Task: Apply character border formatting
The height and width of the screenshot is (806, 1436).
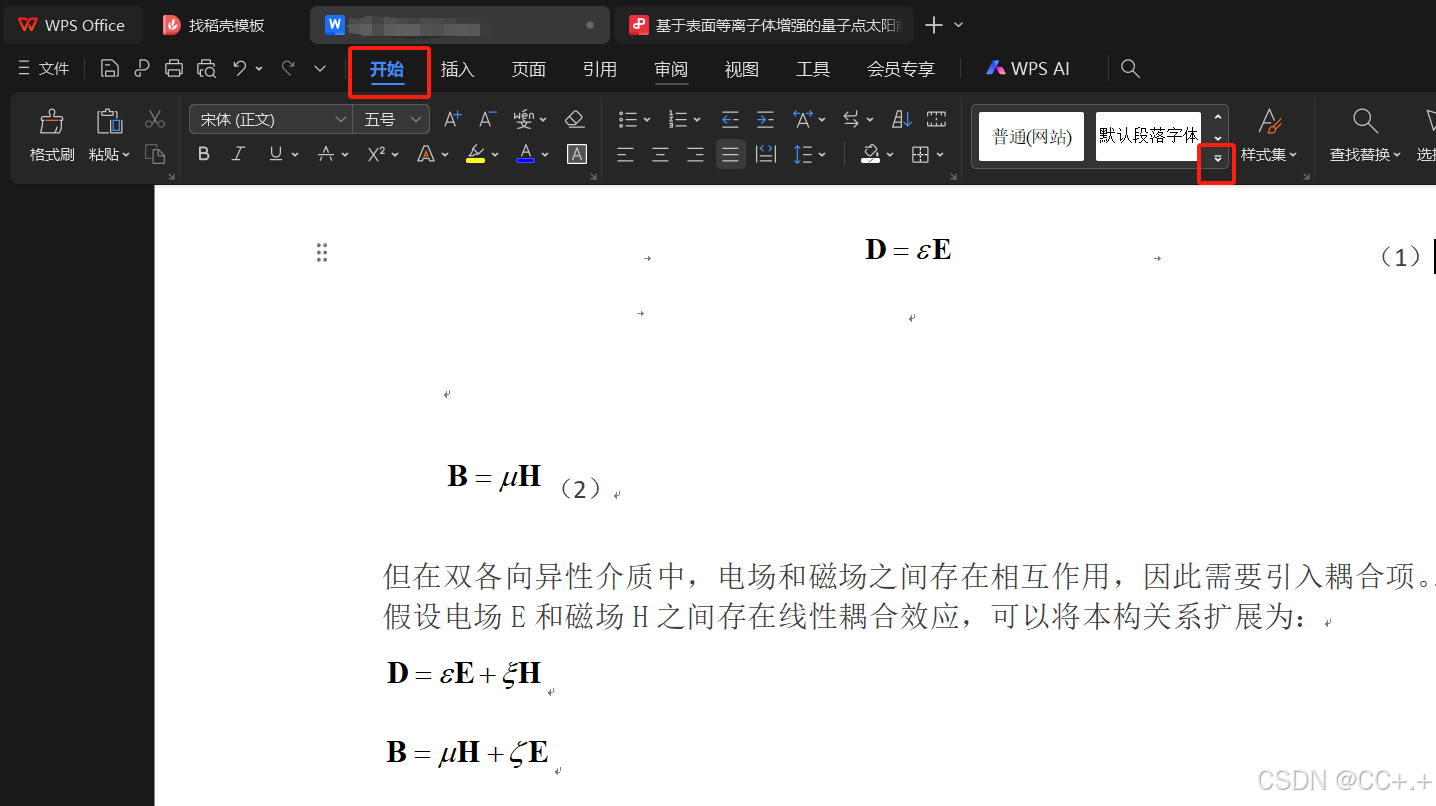Action: point(577,154)
